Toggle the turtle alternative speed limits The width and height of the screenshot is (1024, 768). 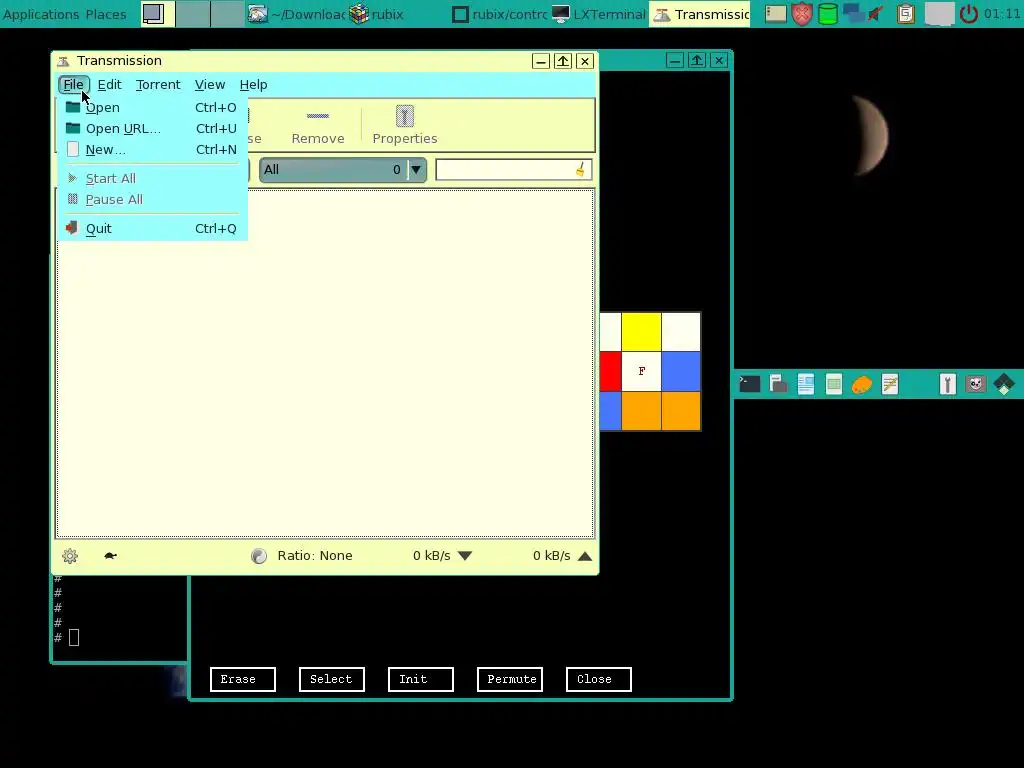point(110,556)
